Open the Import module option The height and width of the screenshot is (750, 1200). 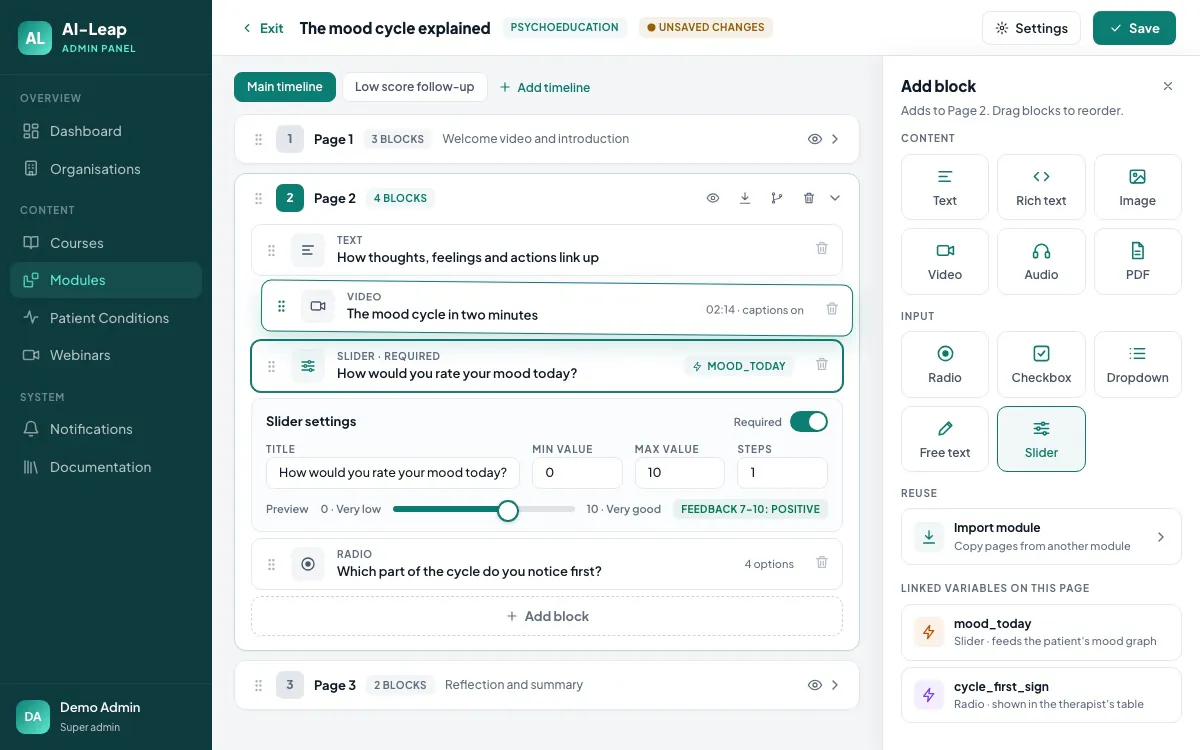pos(1041,536)
